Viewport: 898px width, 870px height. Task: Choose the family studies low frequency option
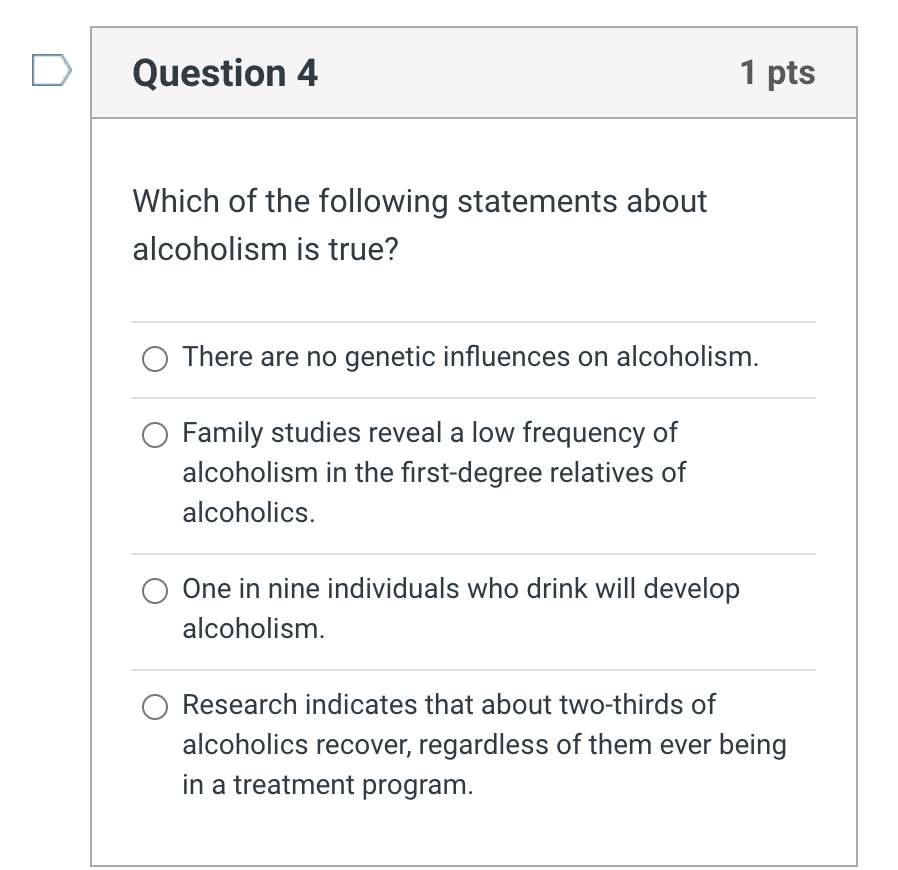(155, 435)
